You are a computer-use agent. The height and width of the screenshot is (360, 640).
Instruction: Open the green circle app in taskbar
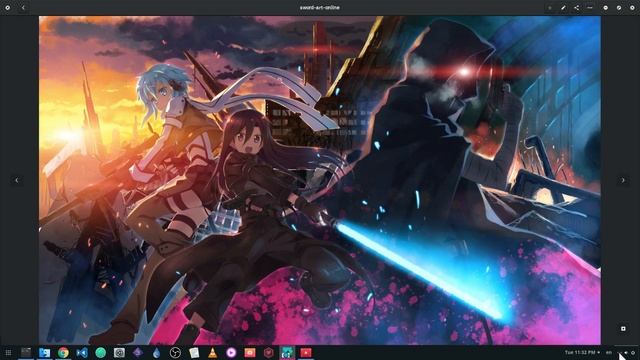pyautogui.click(x=100, y=352)
